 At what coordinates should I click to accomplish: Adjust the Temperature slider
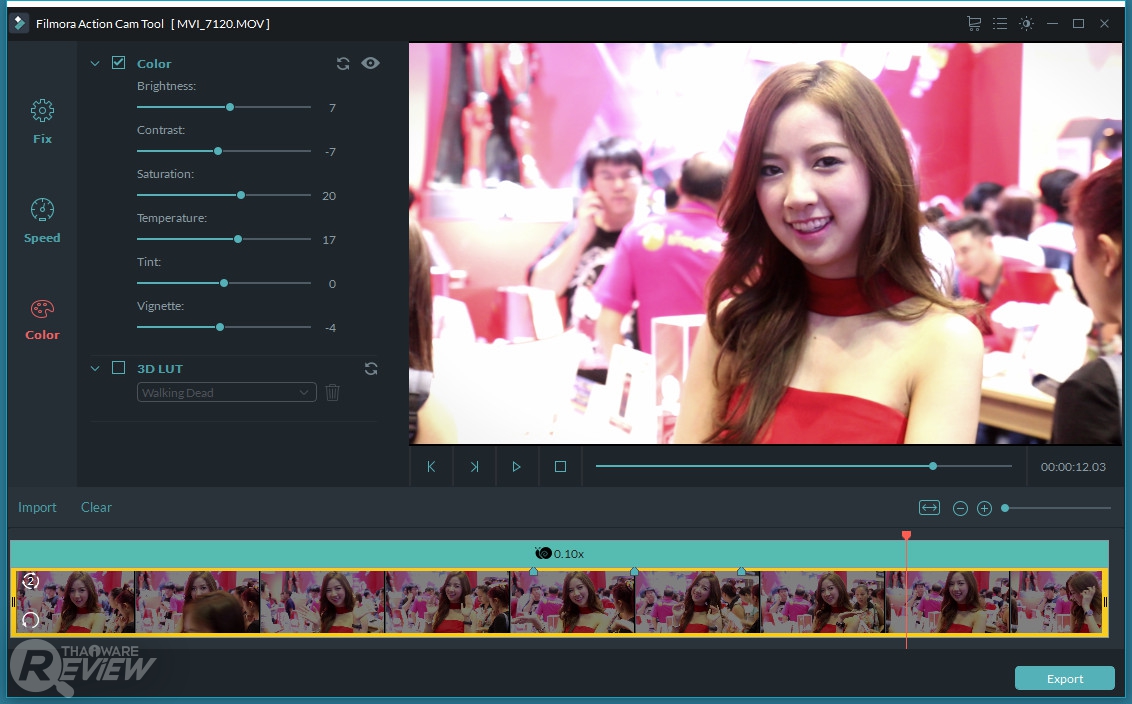[224, 239]
